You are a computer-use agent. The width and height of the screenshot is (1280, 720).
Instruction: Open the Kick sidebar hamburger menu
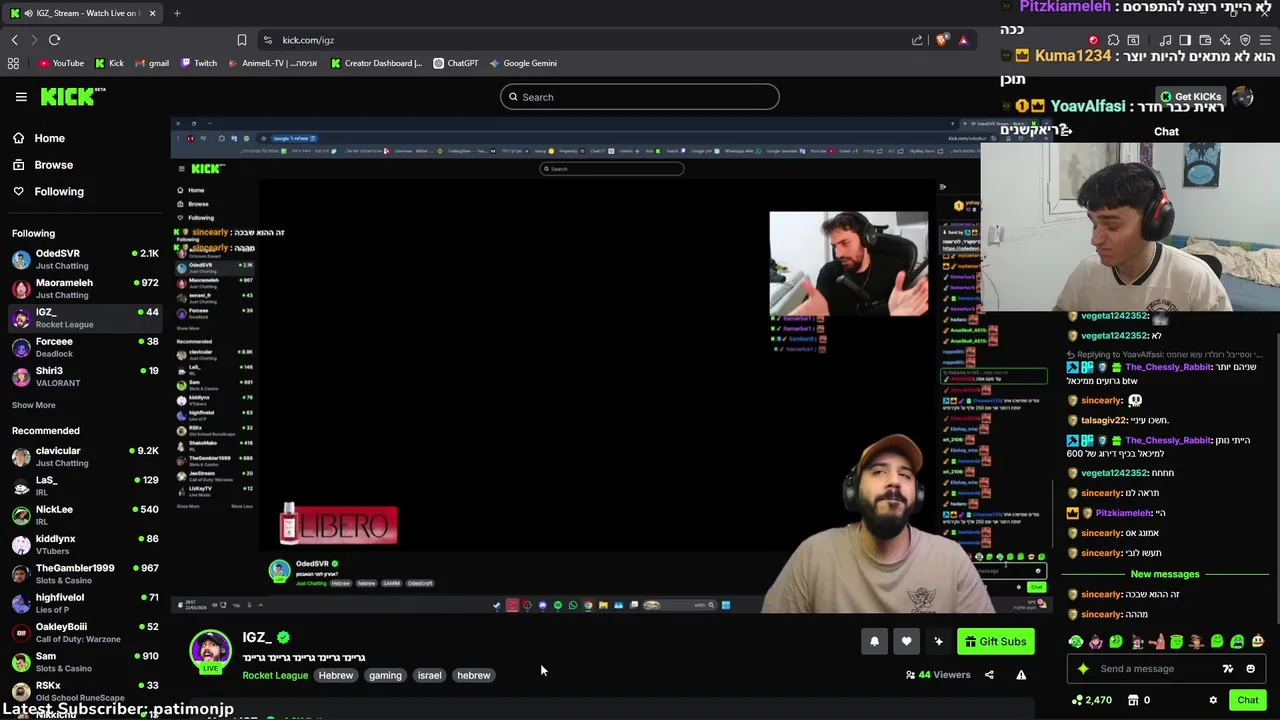point(21,97)
